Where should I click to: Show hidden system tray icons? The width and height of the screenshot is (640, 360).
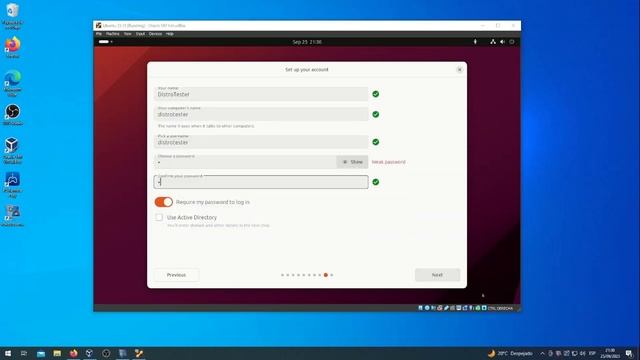point(542,353)
